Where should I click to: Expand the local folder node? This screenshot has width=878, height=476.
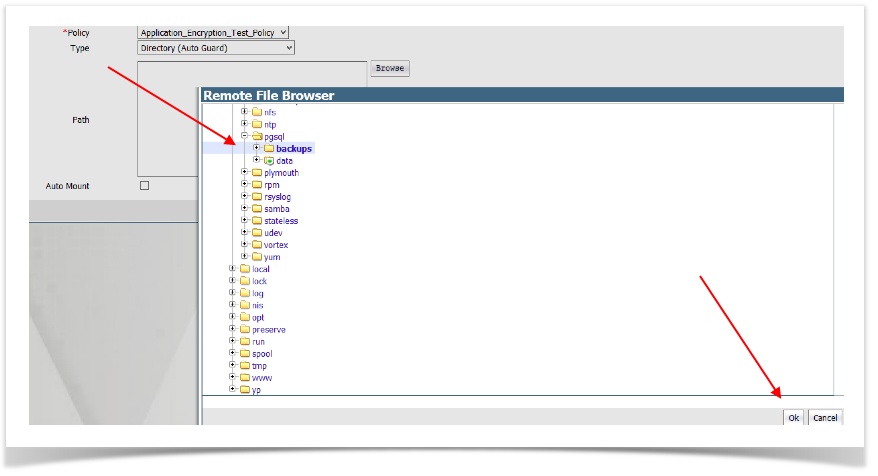click(x=233, y=269)
